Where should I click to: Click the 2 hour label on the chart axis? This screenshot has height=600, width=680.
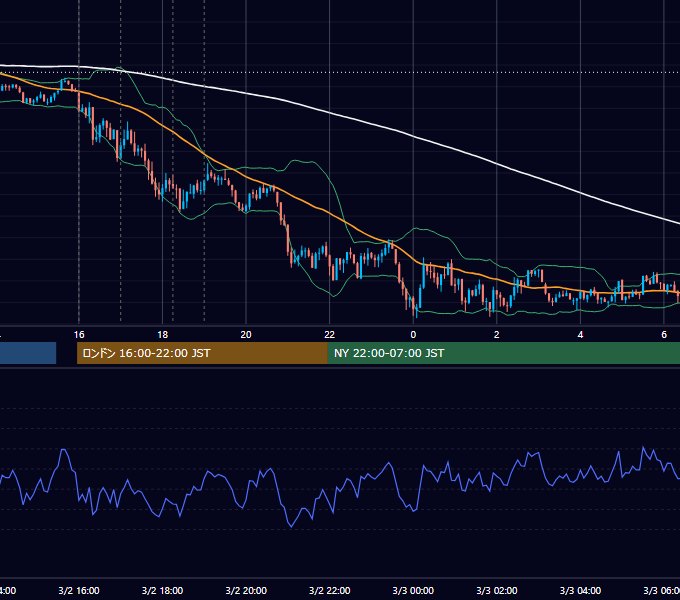pos(497,335)
